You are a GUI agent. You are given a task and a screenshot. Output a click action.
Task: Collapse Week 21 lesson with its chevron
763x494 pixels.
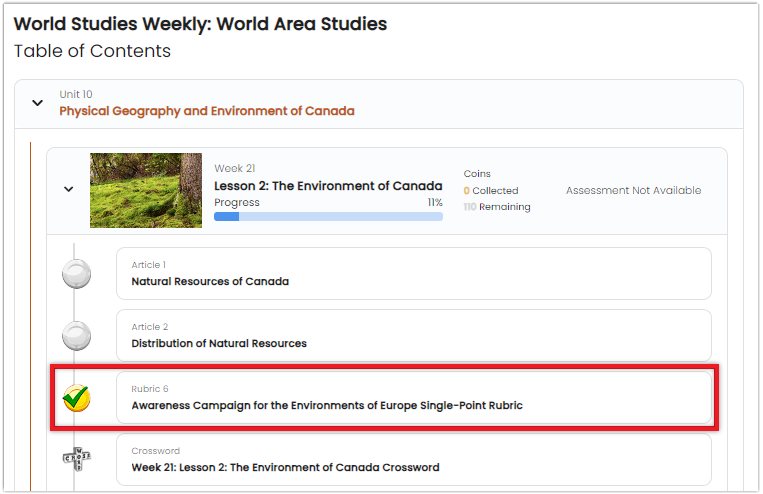click(69, 189)
